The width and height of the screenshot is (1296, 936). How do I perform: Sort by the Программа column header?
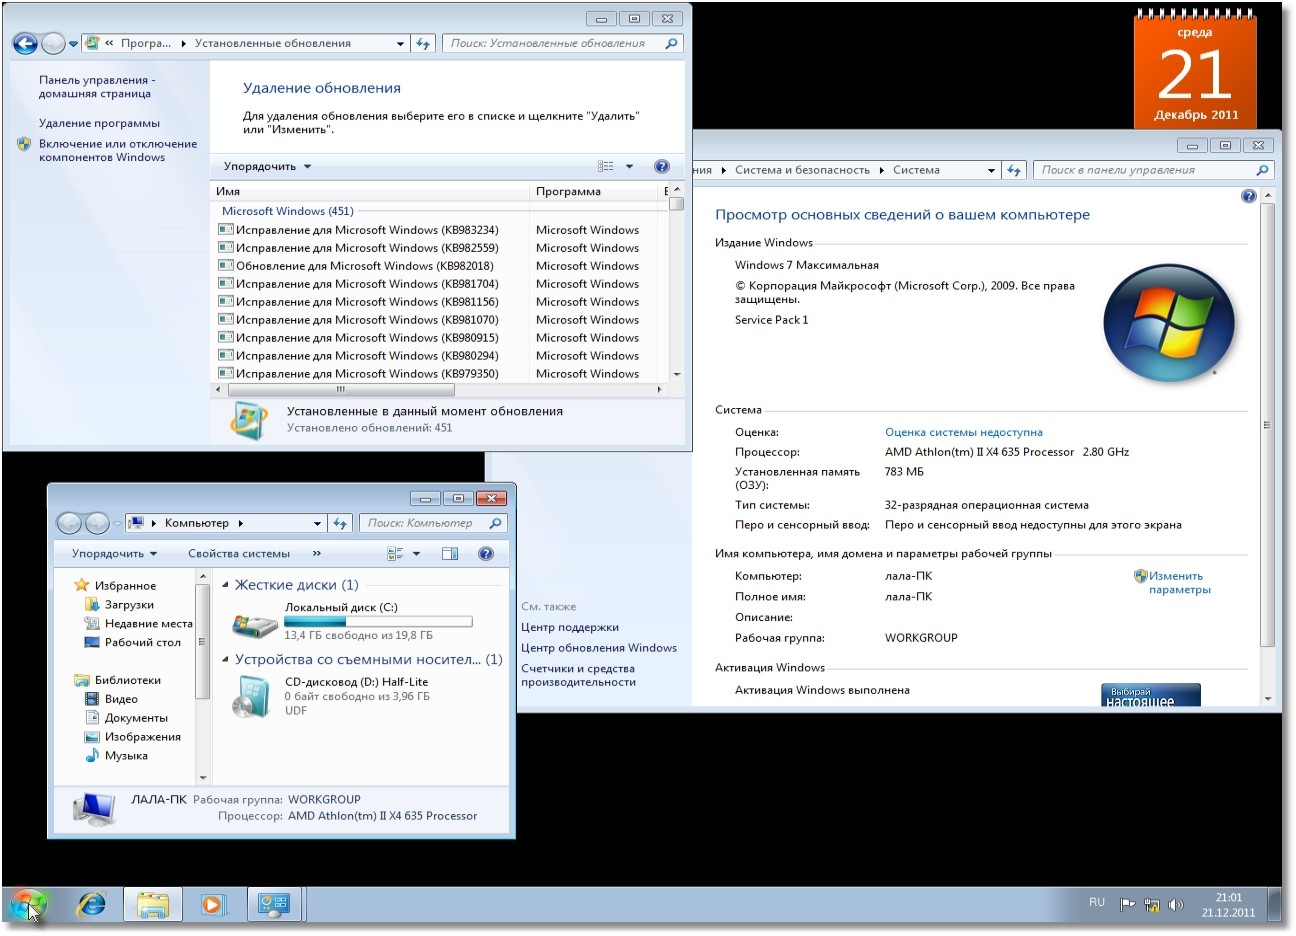(594, 191)
